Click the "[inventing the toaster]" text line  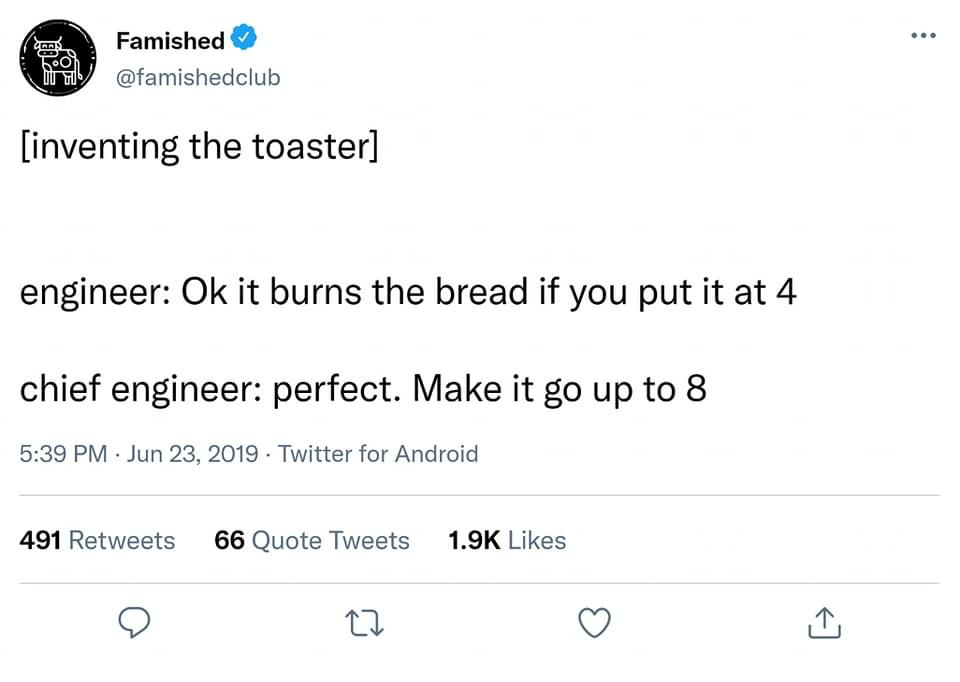click(x=200, y=148)
